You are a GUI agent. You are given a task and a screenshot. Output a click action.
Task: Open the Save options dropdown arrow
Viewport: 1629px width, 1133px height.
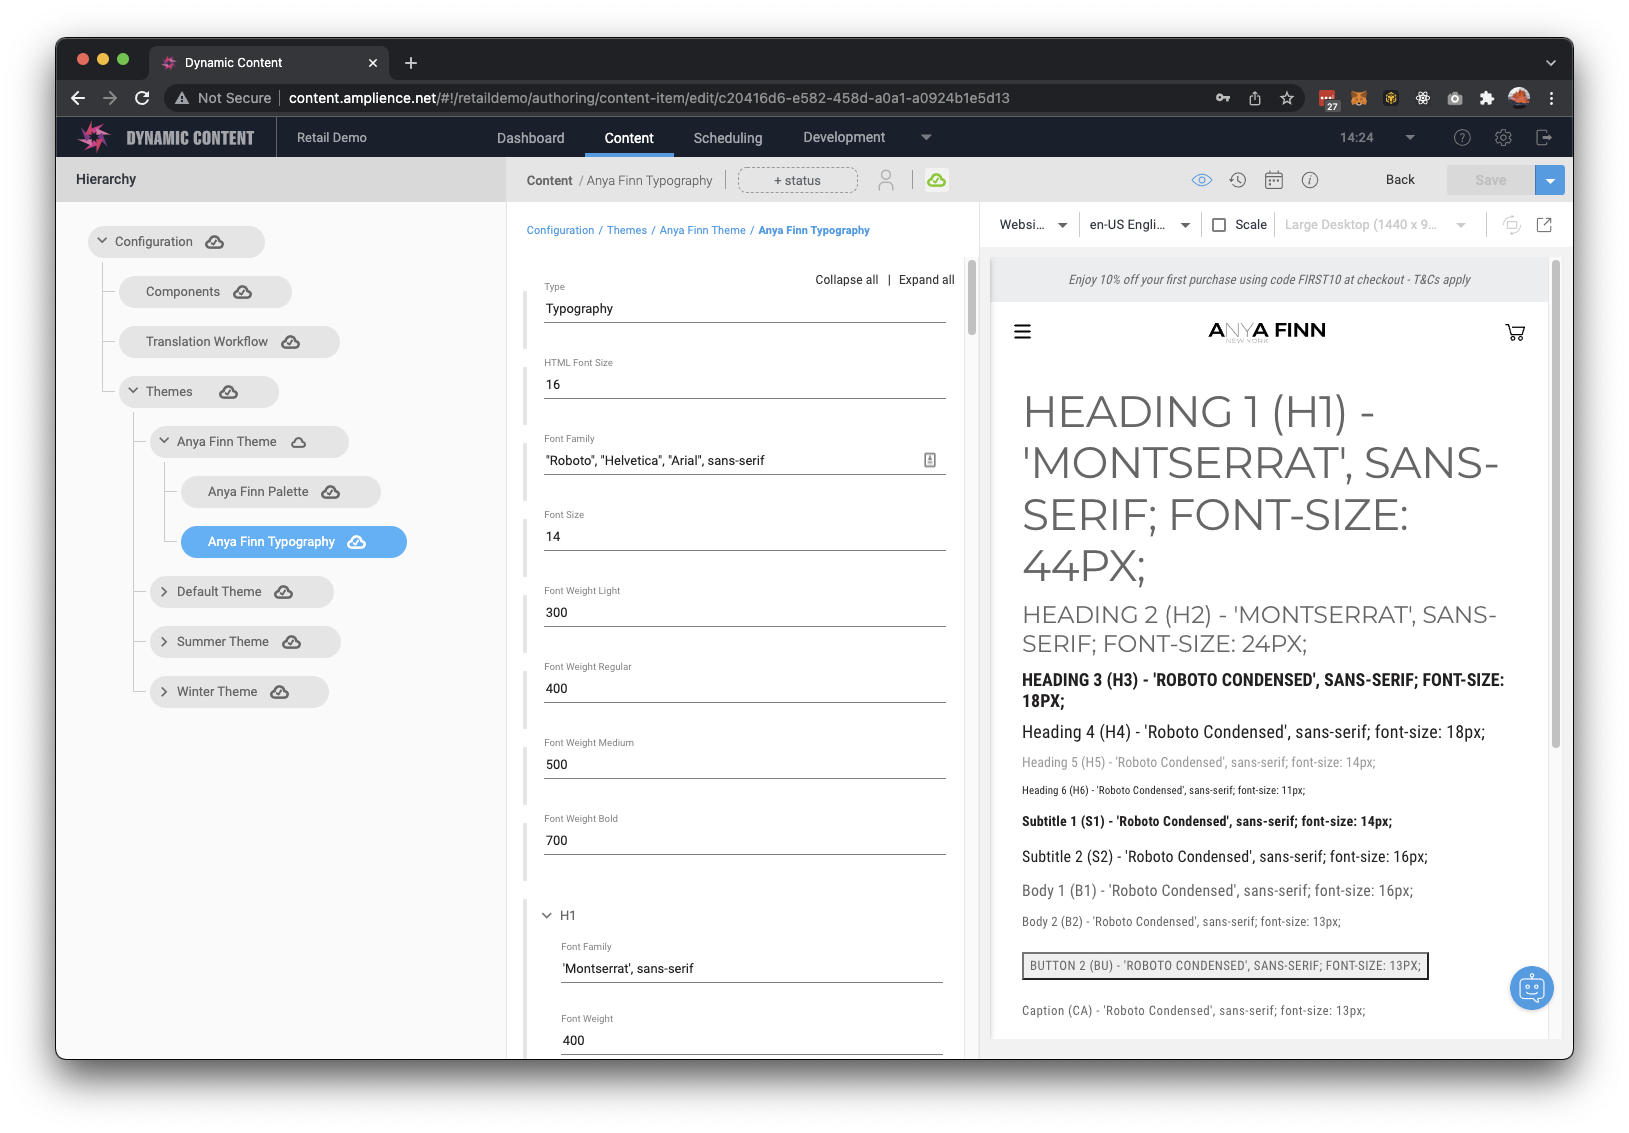click(1550, 180)
